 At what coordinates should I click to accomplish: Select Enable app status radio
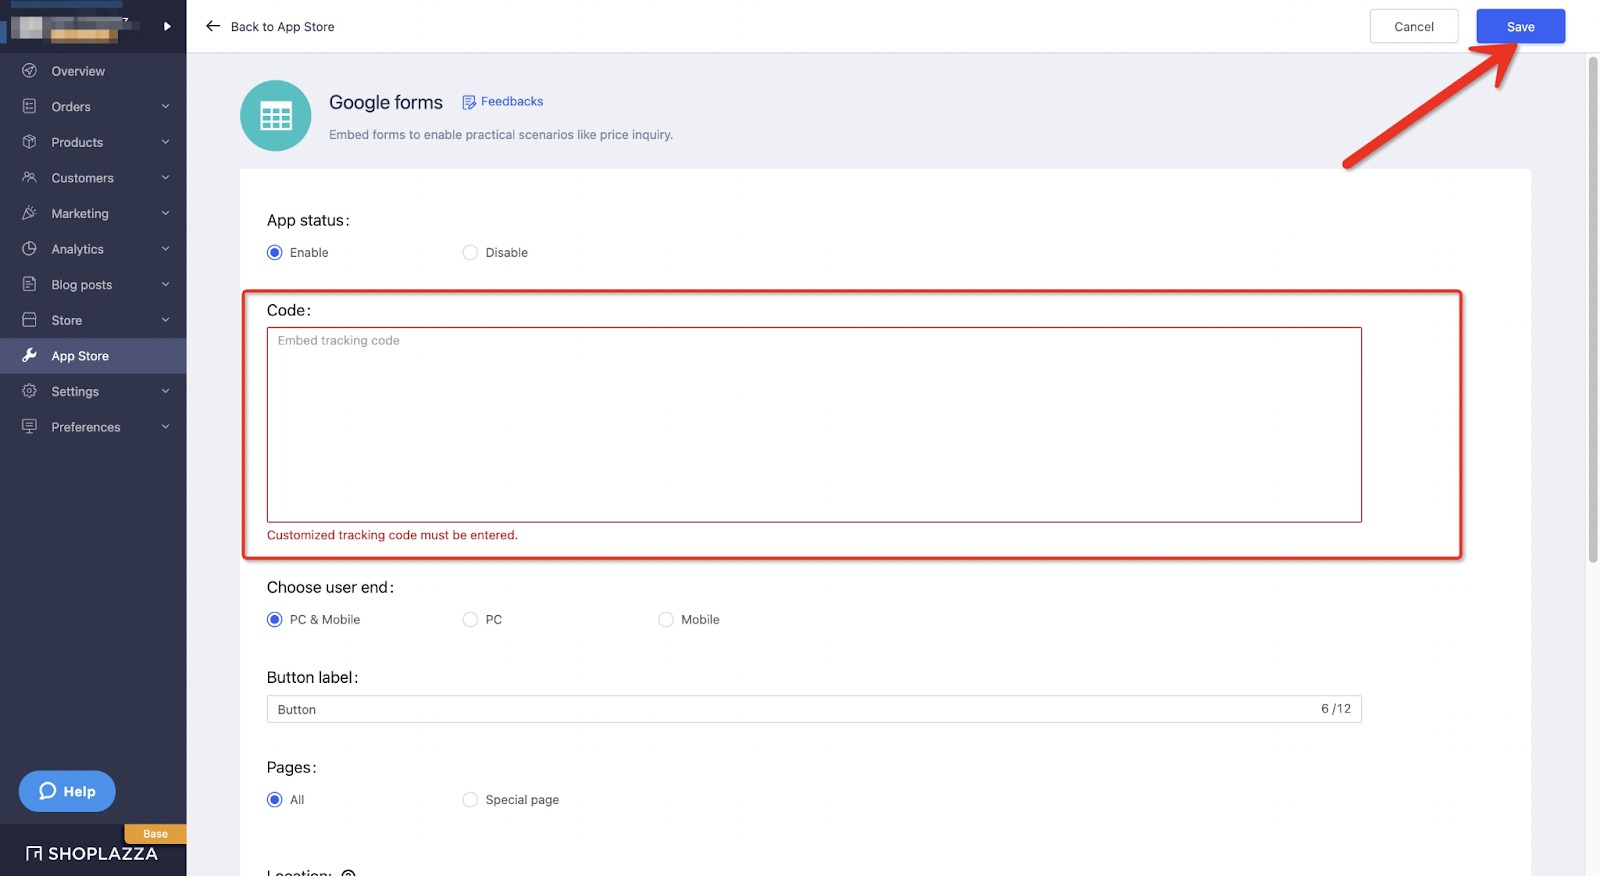coord(275,252)
